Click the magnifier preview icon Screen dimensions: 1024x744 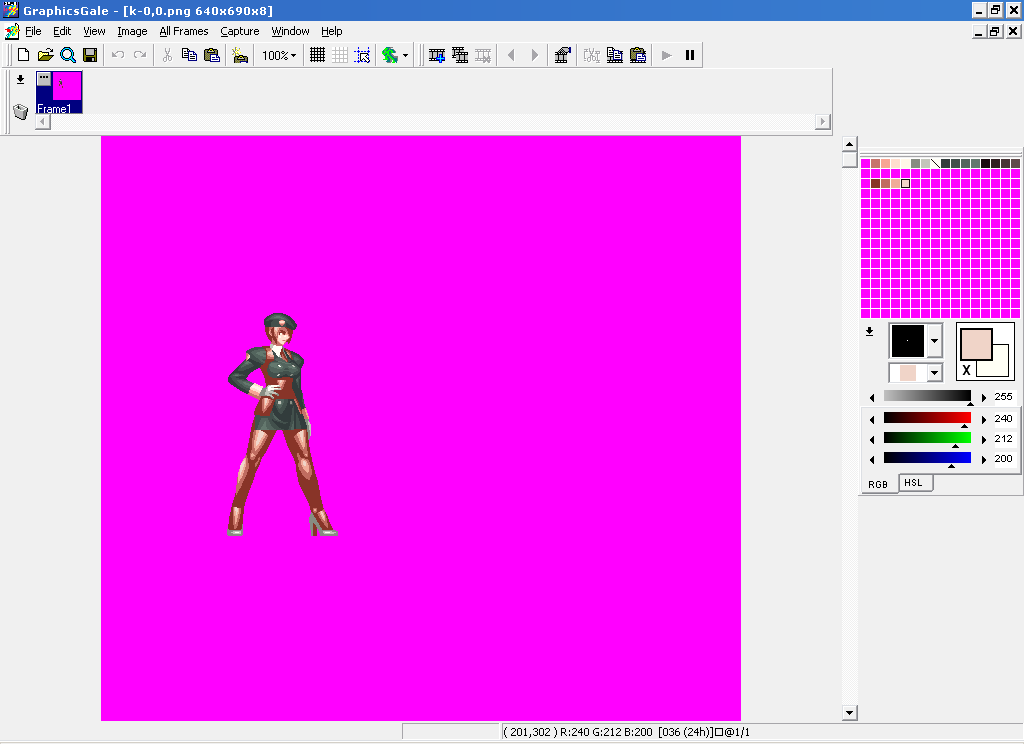(x=68, y=55)
